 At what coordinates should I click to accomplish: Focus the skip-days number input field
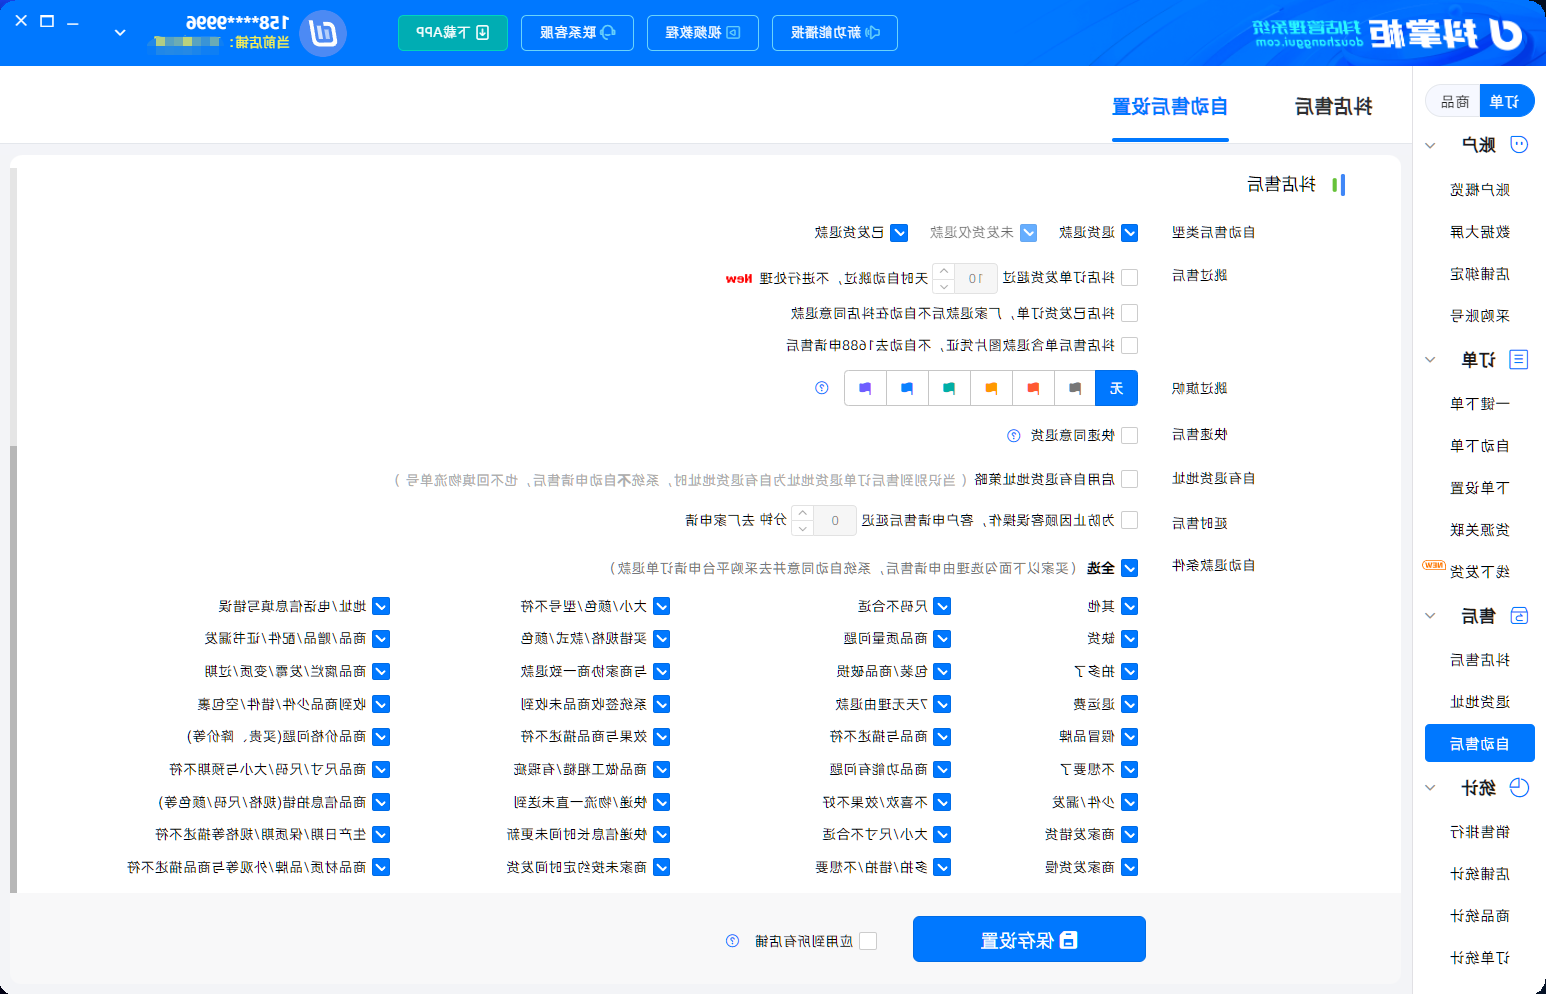(976, 278)
